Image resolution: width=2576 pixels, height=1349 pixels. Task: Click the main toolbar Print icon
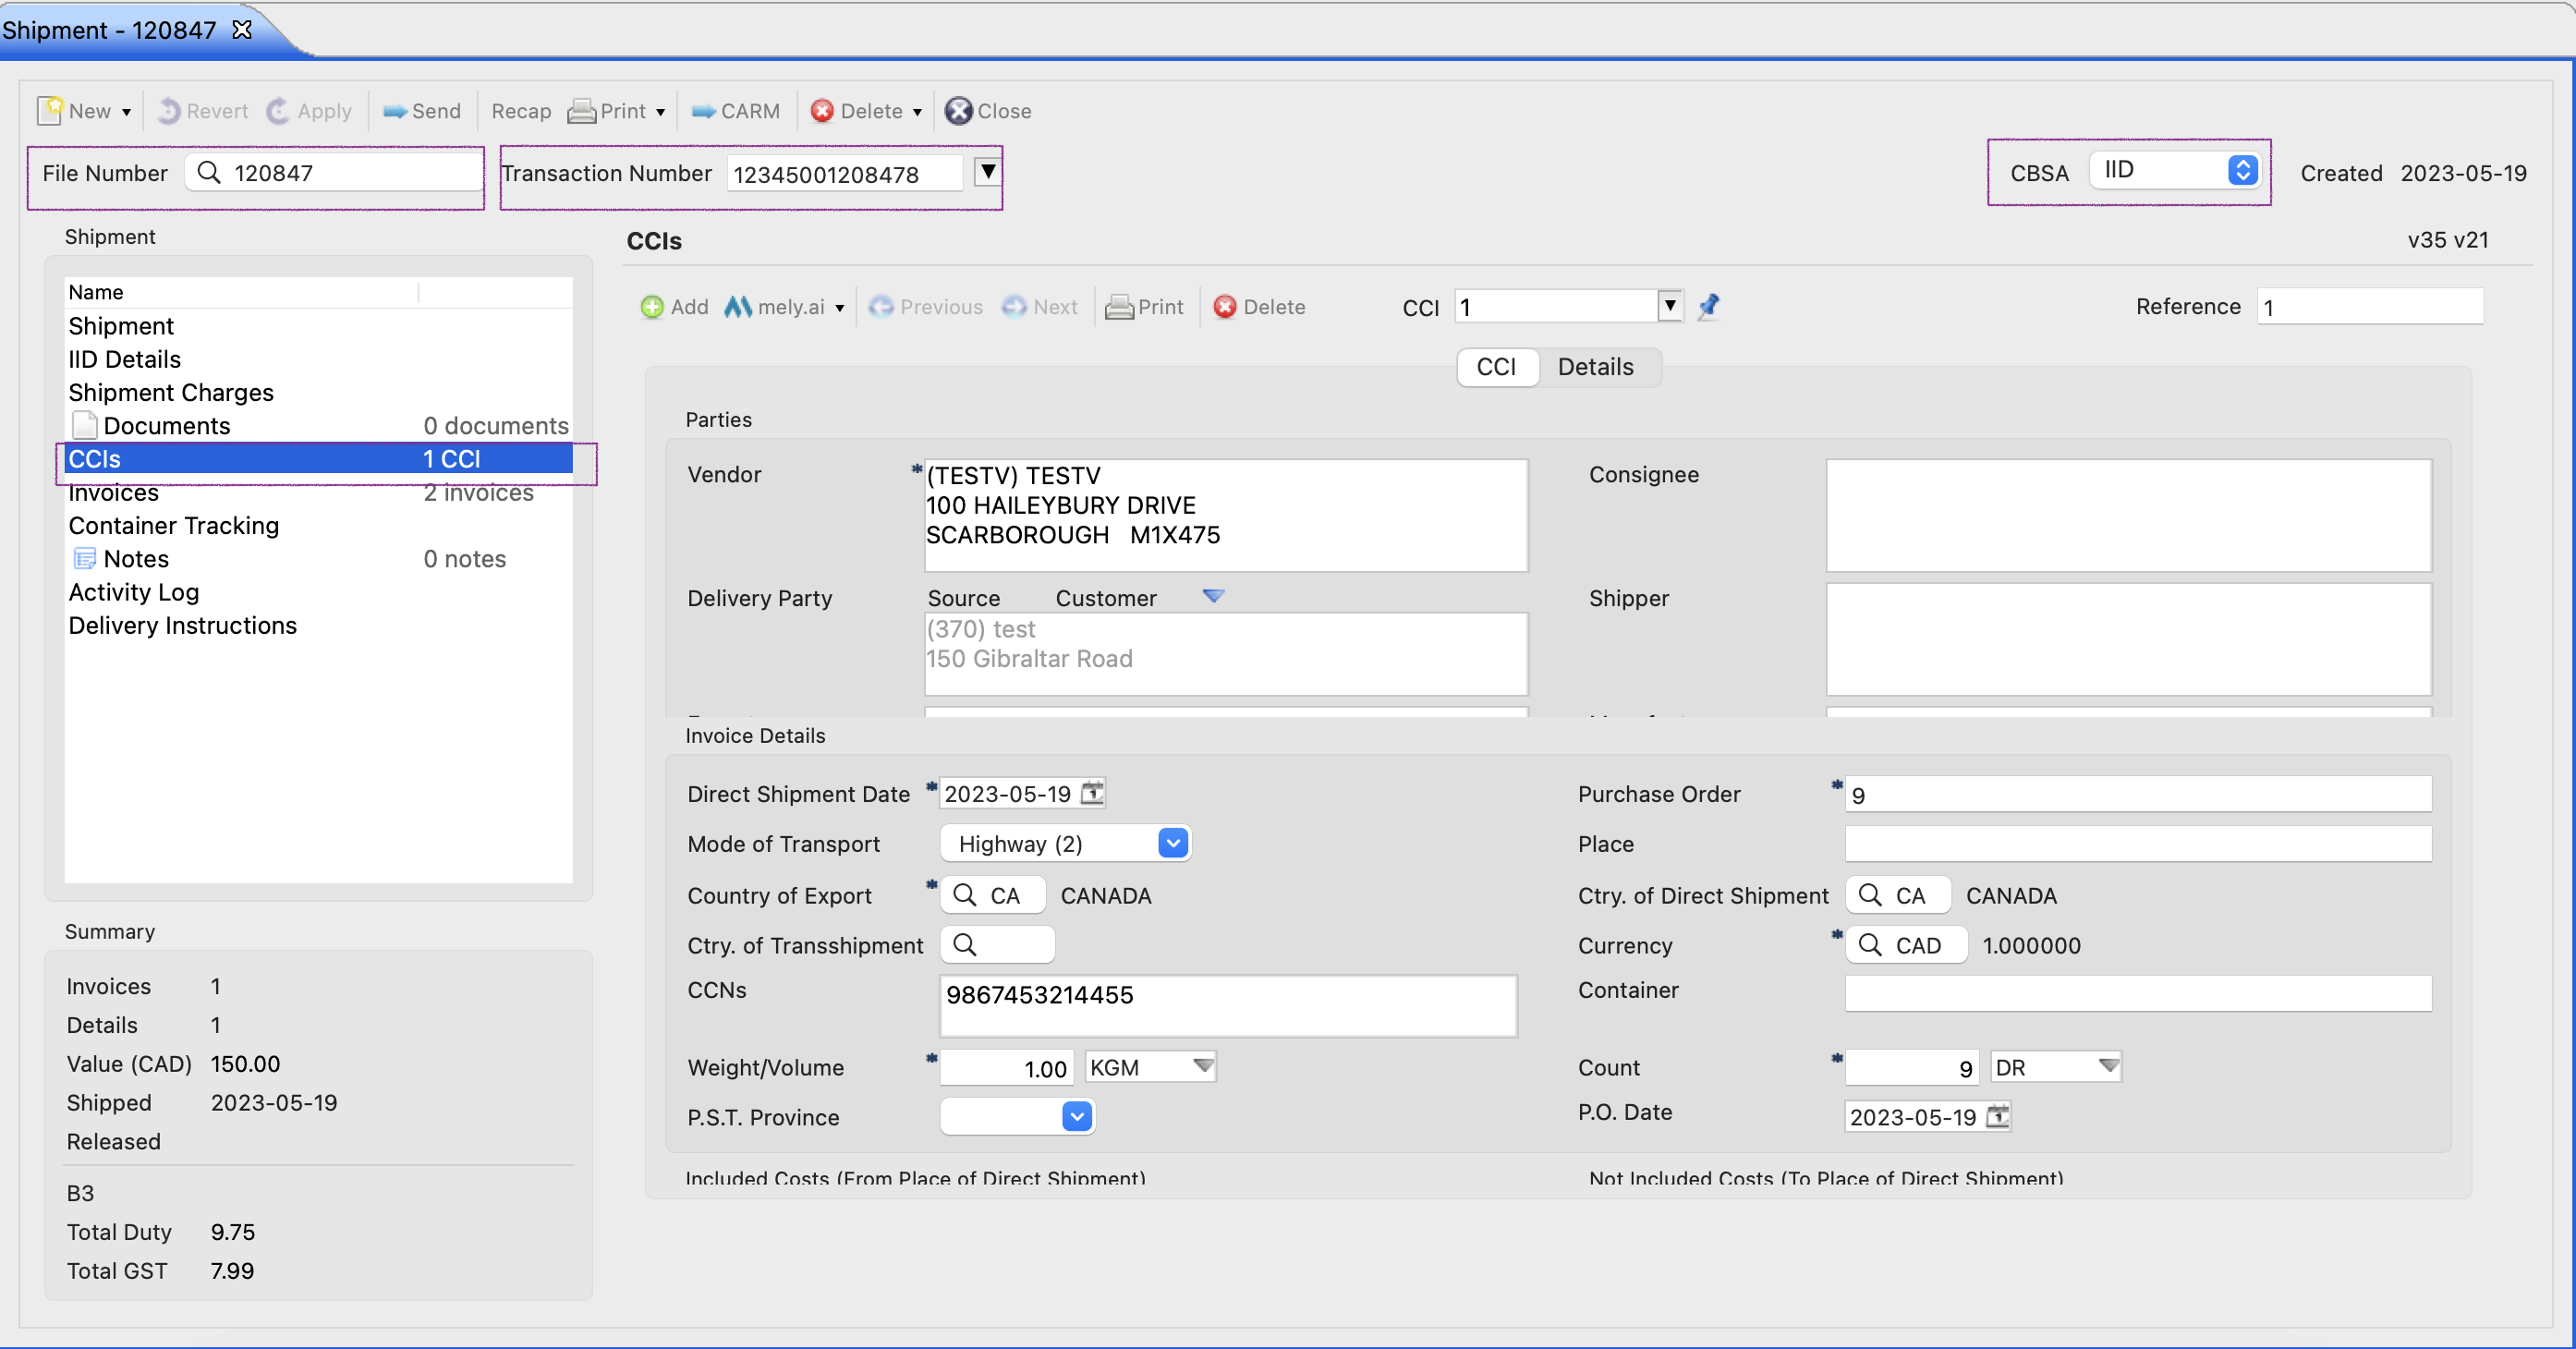(x=581, y=111)
